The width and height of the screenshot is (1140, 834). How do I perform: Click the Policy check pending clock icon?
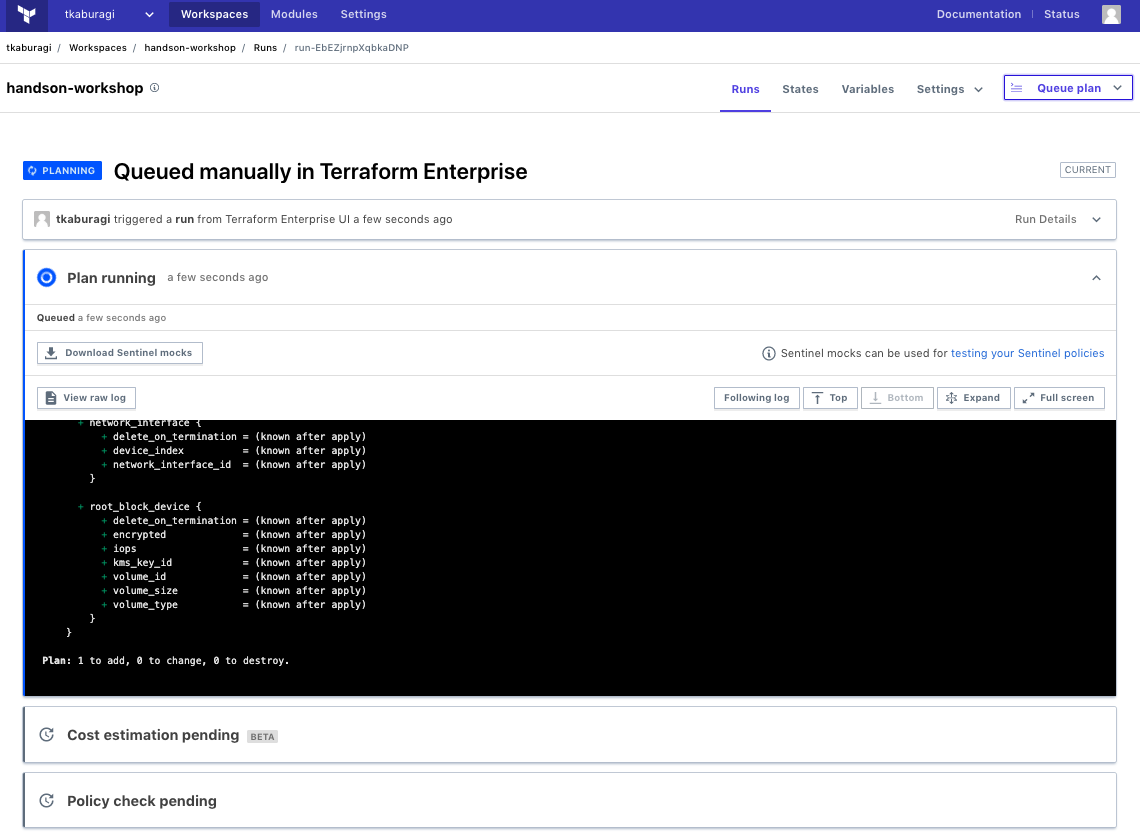pos(46,801)
